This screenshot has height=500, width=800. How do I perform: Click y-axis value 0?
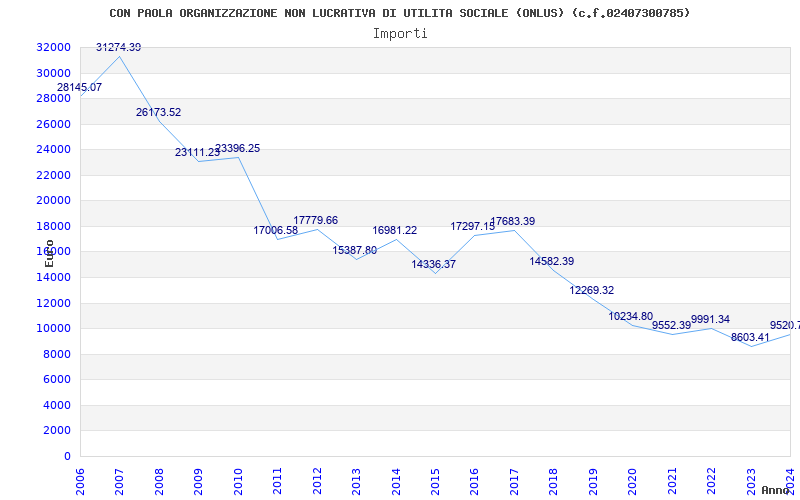pyautogui.click(x=67, y=456)
